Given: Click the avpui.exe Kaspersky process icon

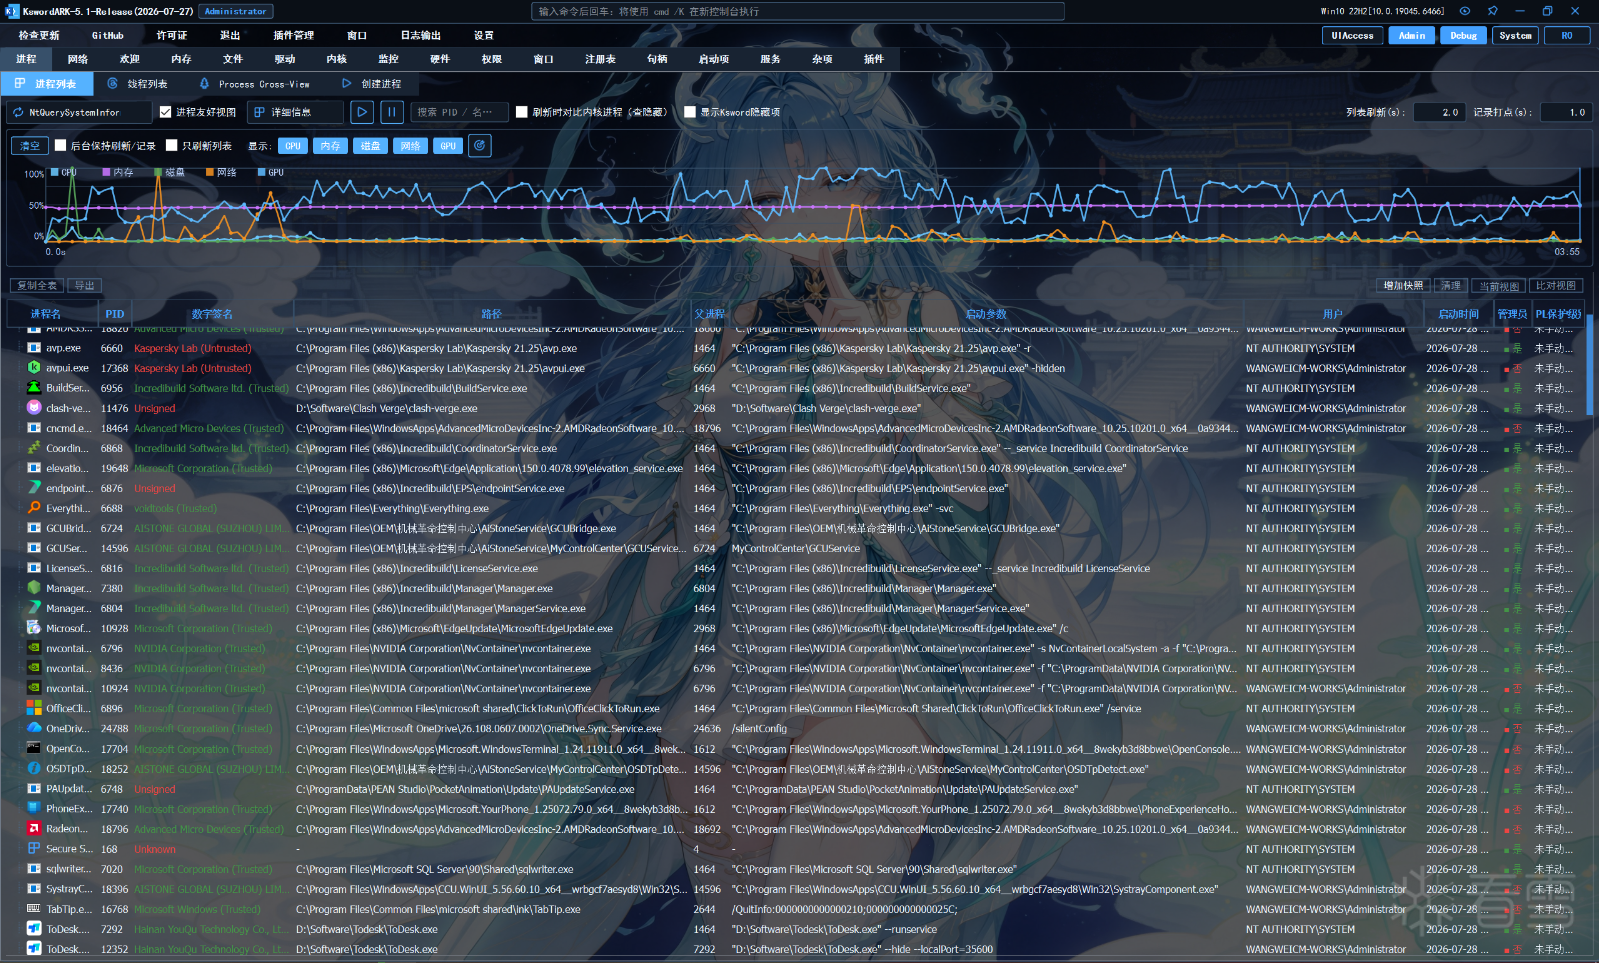Looking at the screenshot, I should pos(34,368).
